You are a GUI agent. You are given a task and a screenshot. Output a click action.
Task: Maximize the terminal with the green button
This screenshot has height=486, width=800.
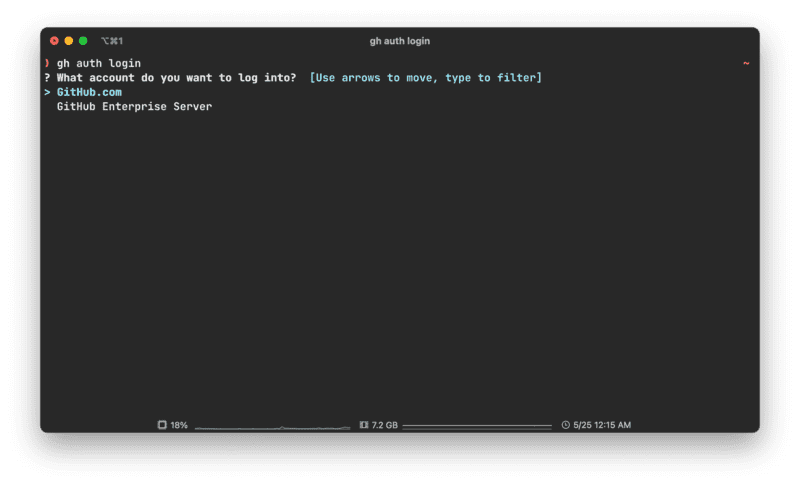[83, 41]
